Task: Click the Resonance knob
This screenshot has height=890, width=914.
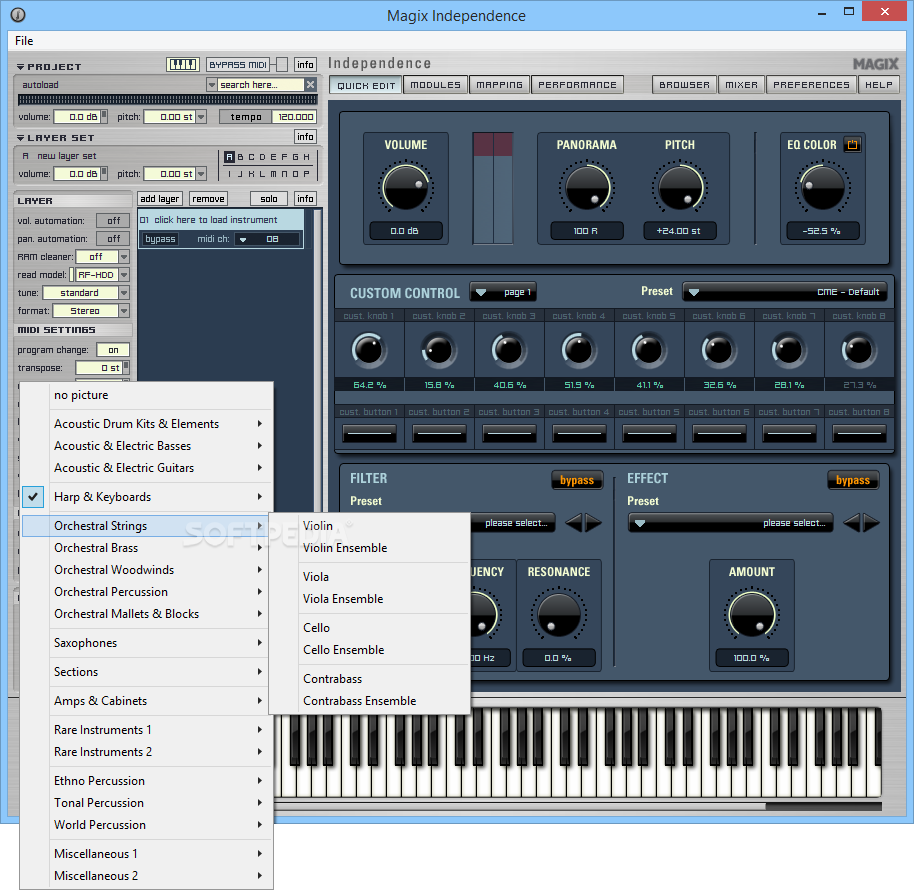Action: pyautogui.click(x=558, y=615)
